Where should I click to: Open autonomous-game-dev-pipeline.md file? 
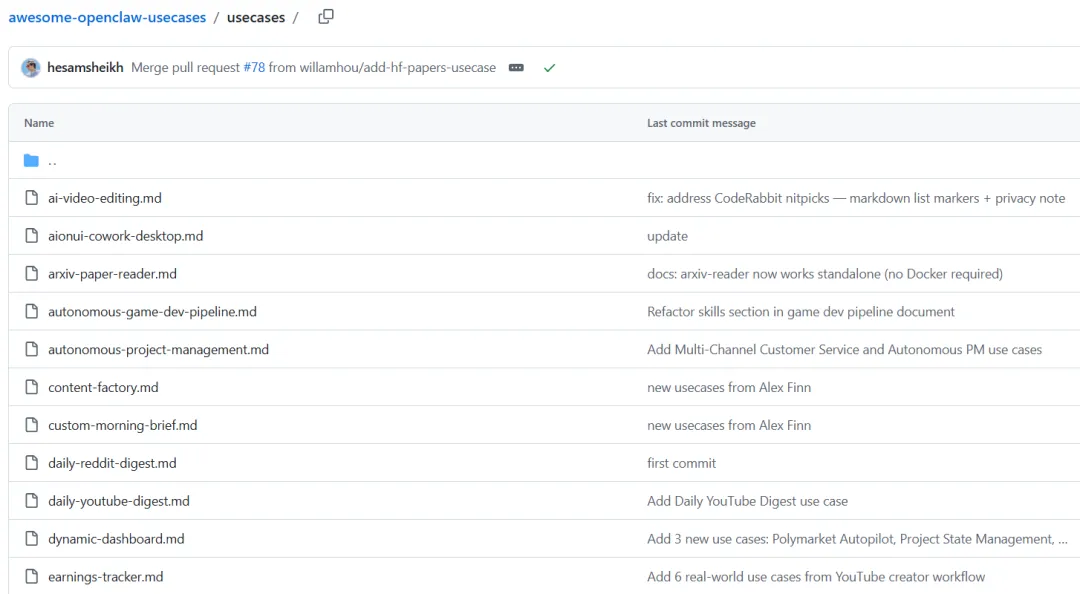tap(152, 312)
